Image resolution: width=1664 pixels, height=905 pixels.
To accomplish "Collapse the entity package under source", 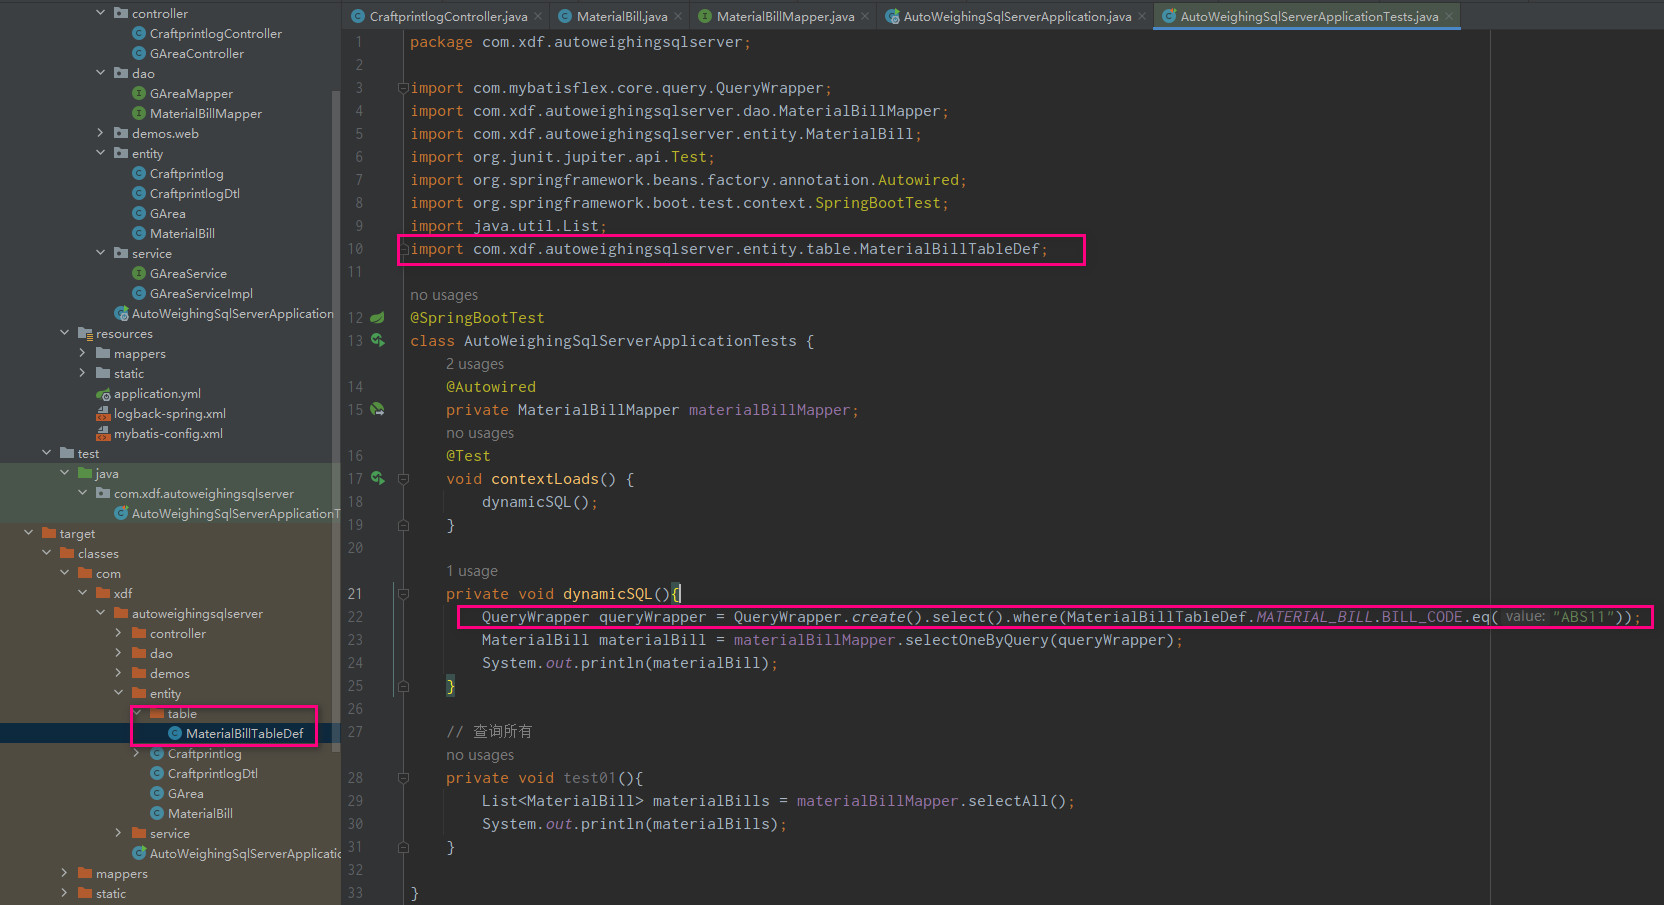I will (100, 153).
